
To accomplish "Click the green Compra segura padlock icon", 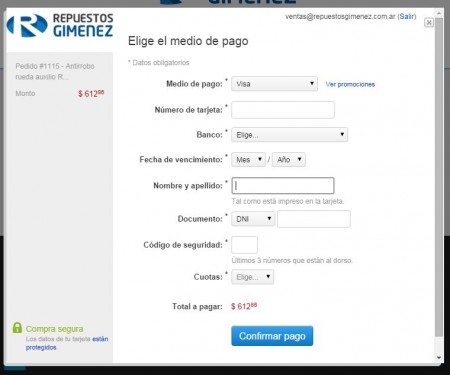I will 17,328.
